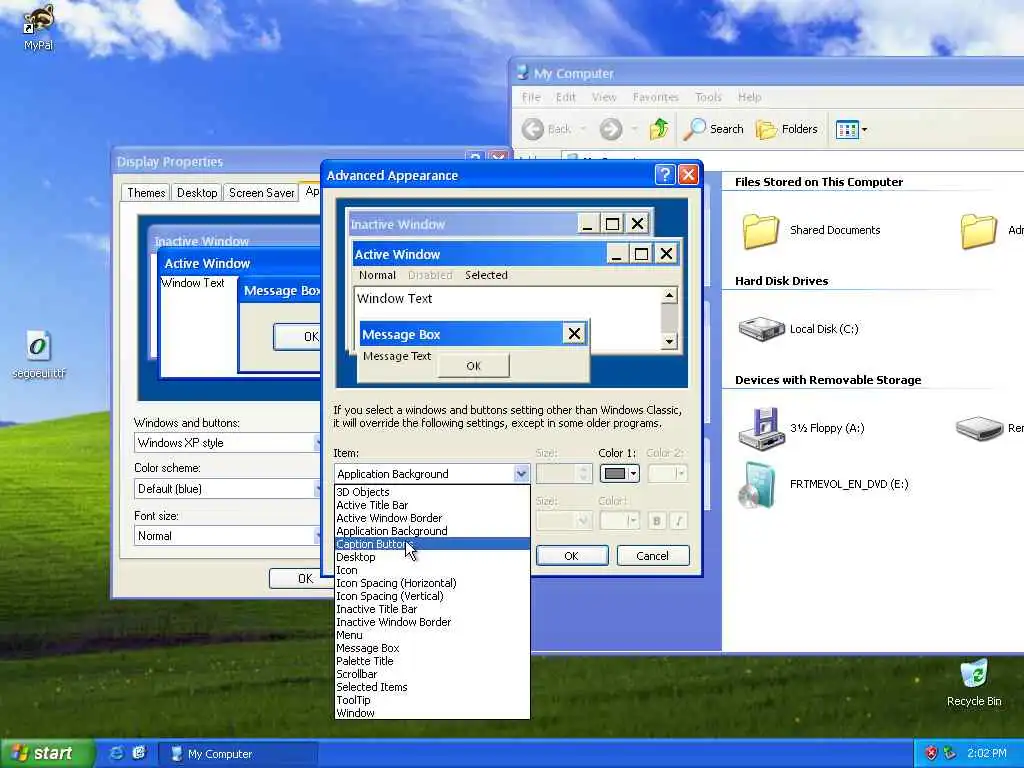The image size is (1024, 768).
Task: Open the Start menu
Action: 46,753
